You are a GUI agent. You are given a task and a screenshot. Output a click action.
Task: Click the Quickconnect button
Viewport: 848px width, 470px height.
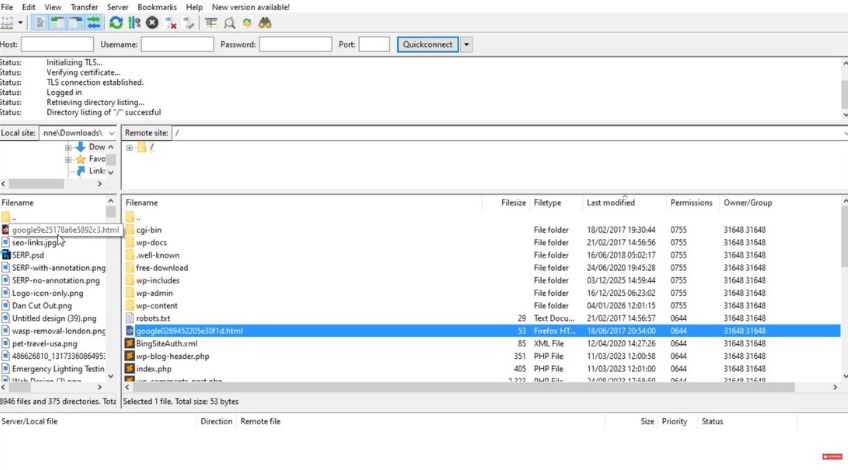[x=427, y=44]
